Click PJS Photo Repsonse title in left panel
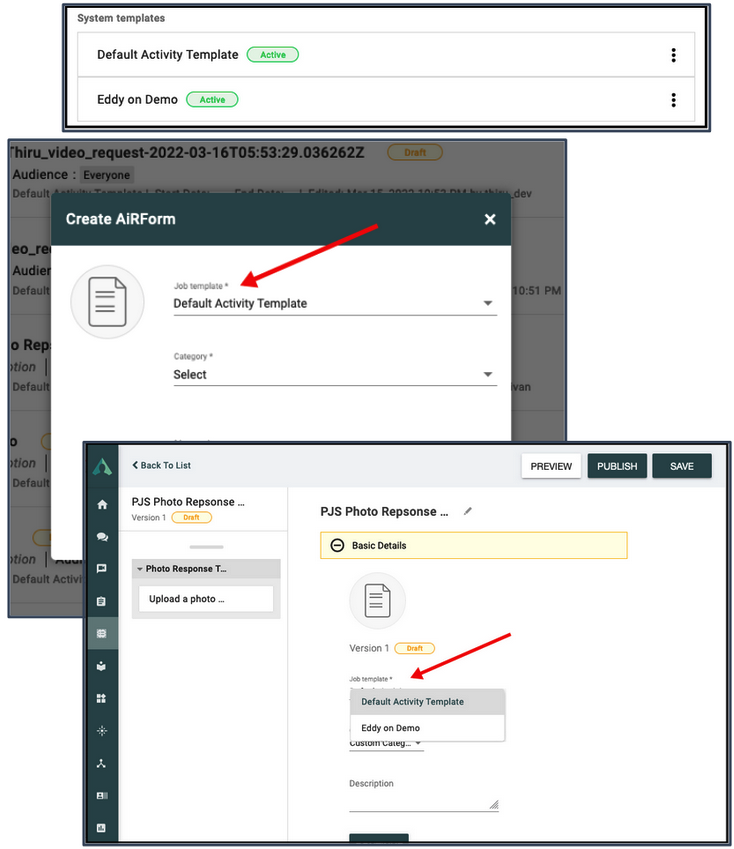Screen dimensions: 734x849 pos(188,502)
